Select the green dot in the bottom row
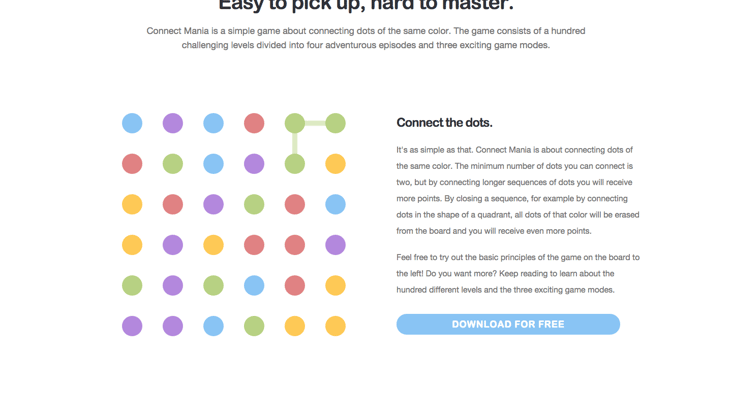 click(254, 326)
